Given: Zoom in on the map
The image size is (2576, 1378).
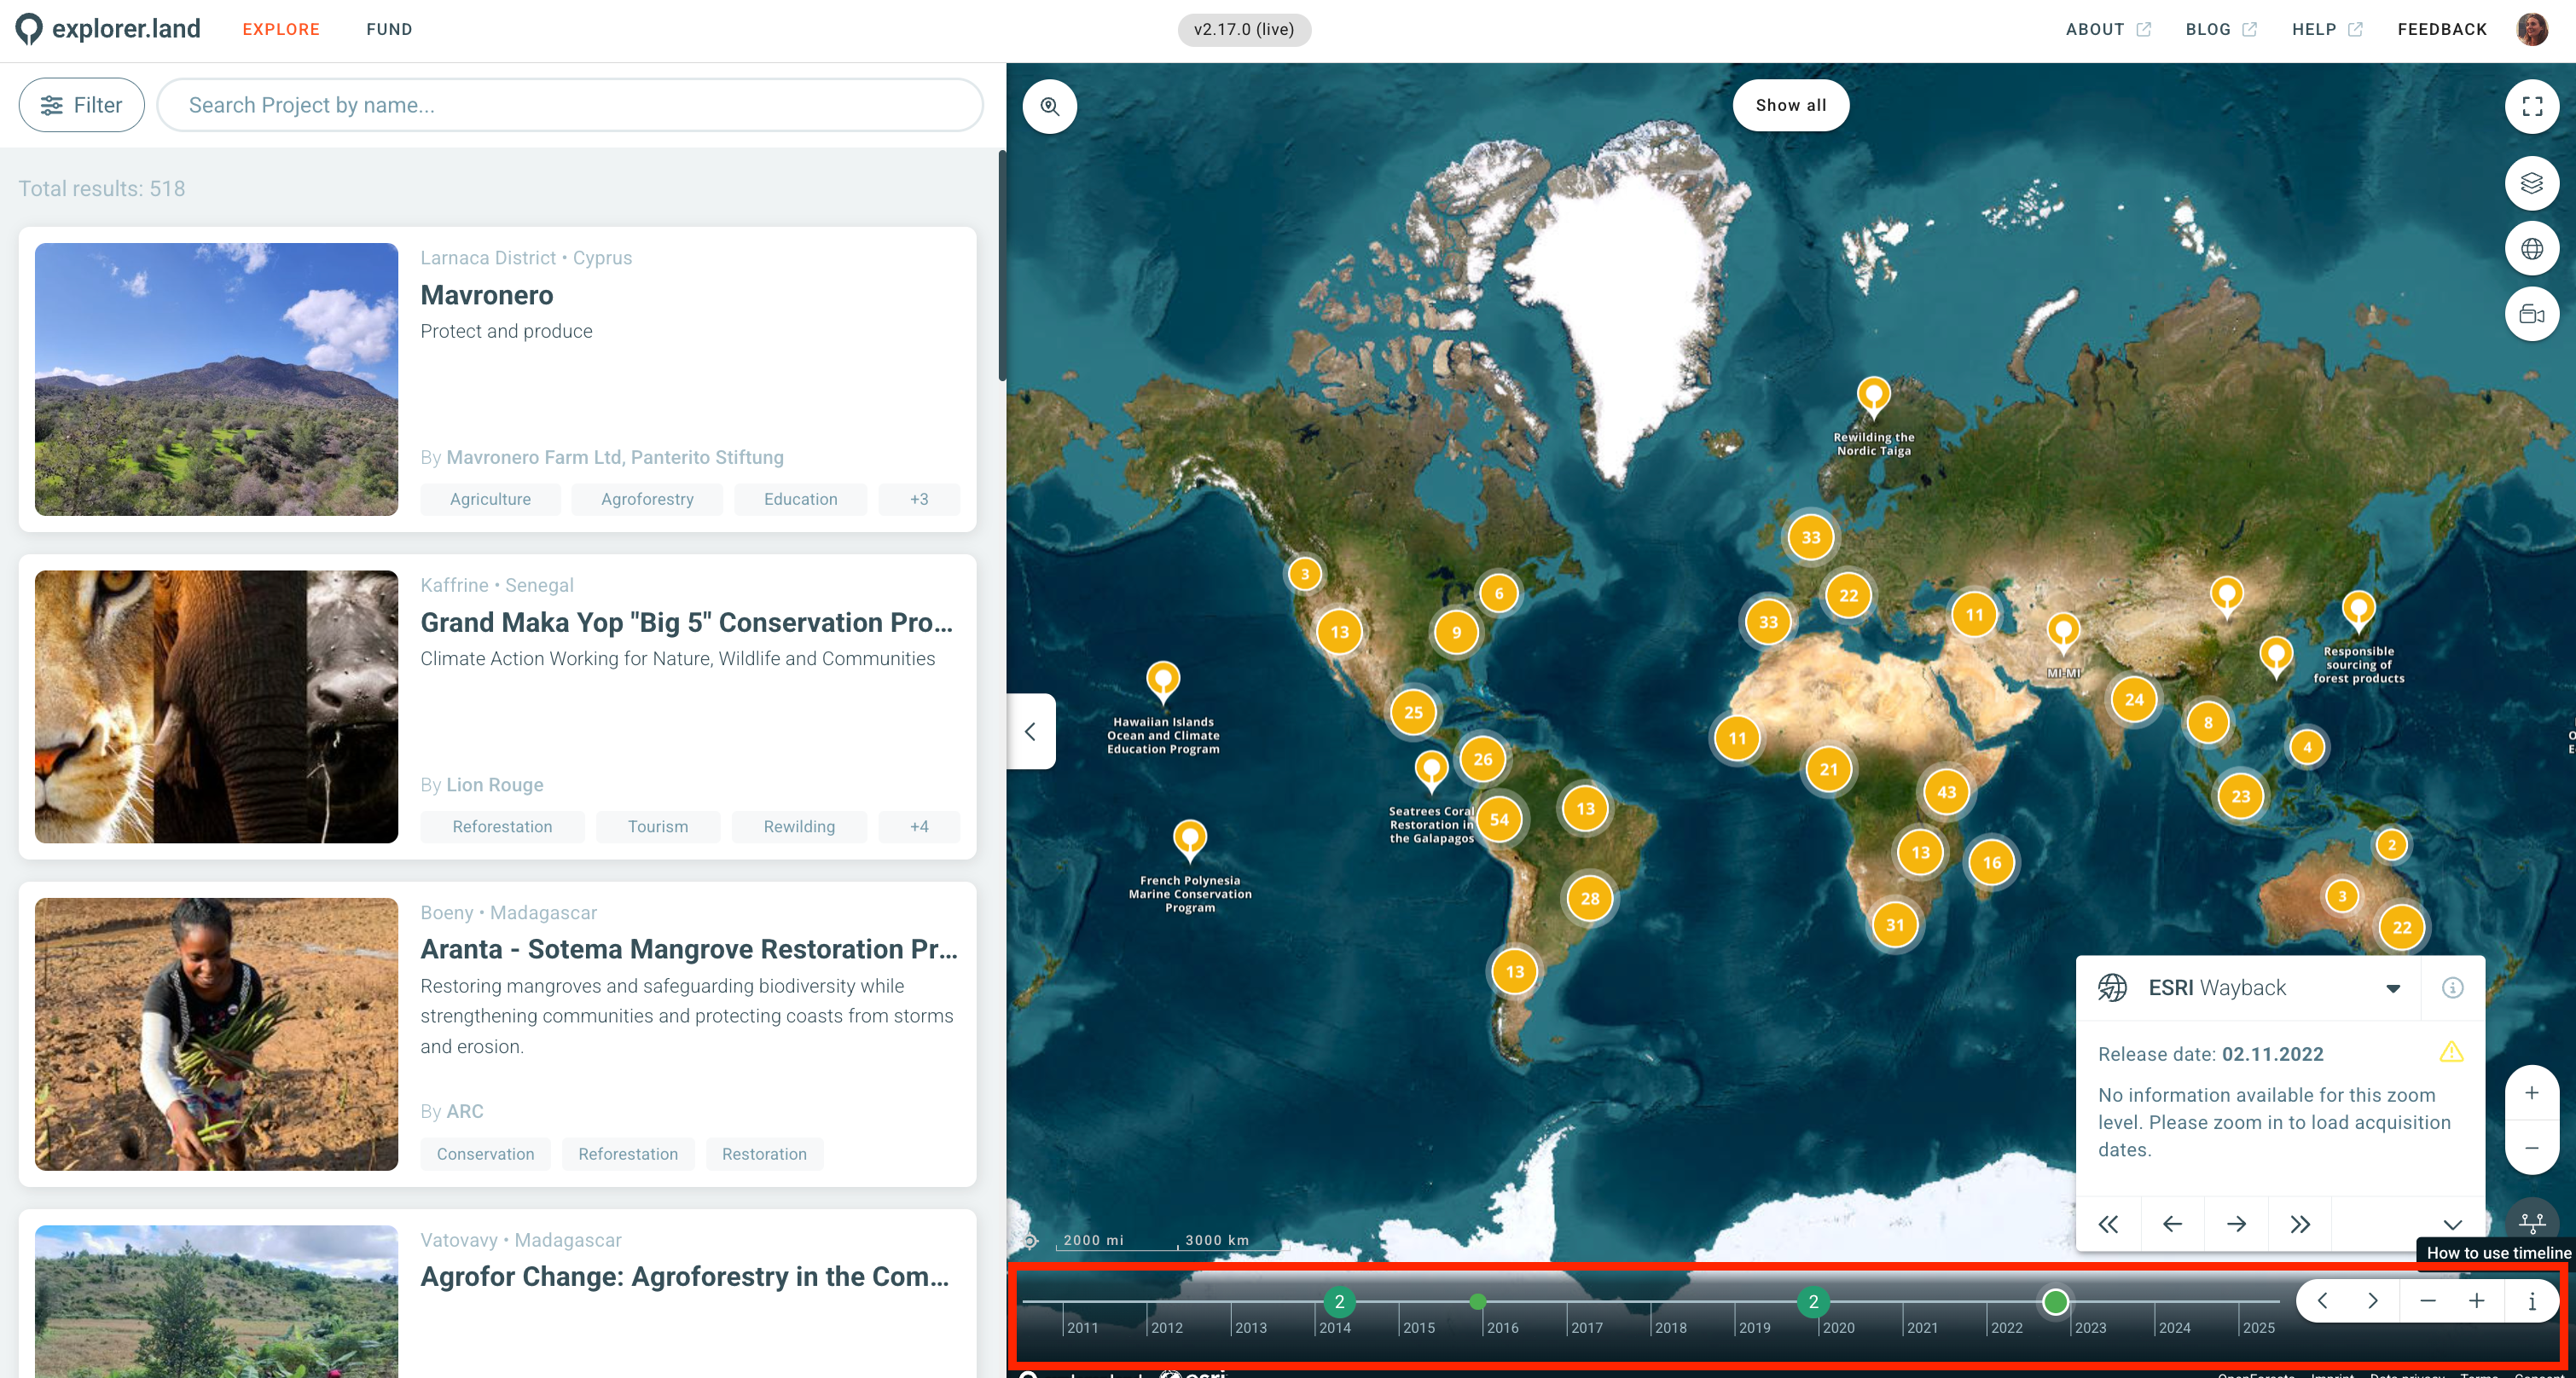Looking at the screenshot, I should (2531, 1093).
